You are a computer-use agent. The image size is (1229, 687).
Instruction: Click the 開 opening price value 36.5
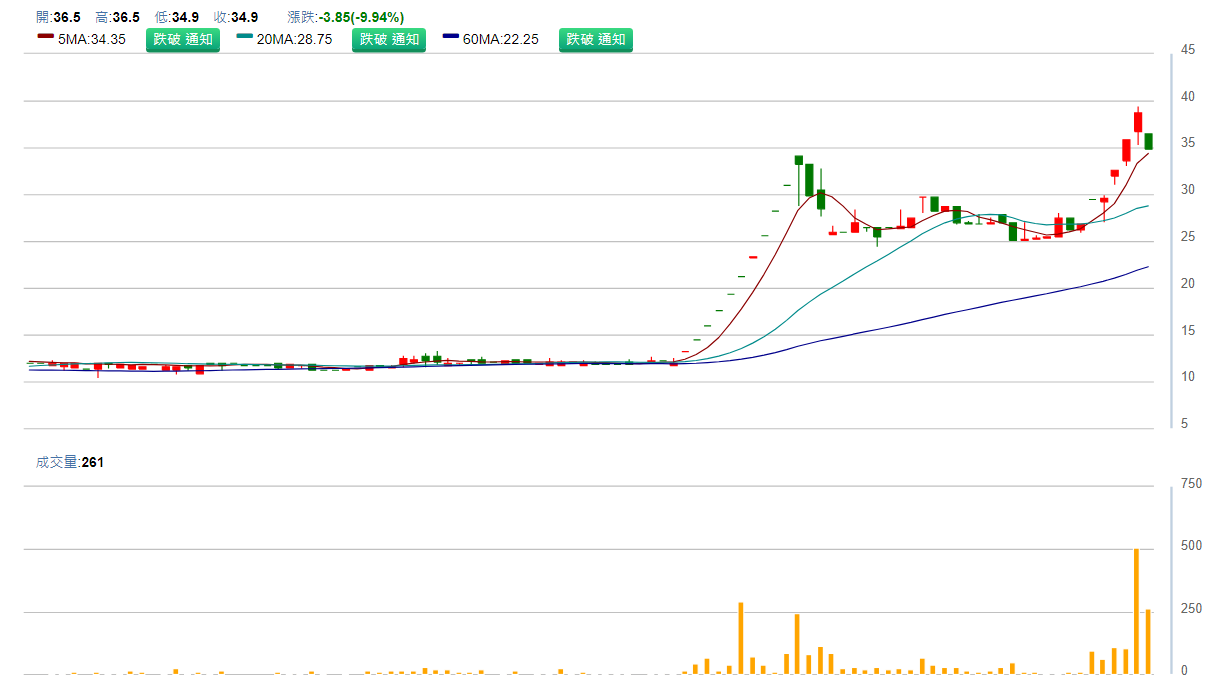click(67, 17)
